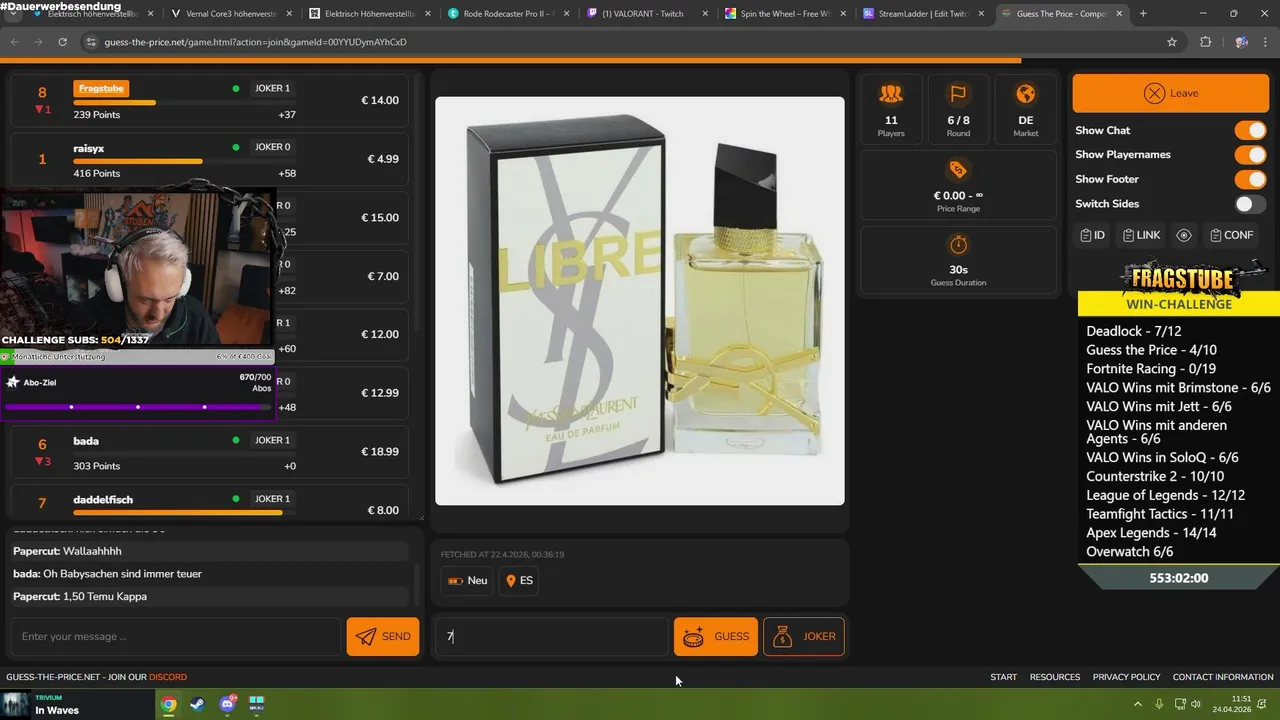The height and width of the screenshot is (720, 1280).
Task: Copy the game ID with the ID button
Action: pyautogui.click(x=1093, y=235)
